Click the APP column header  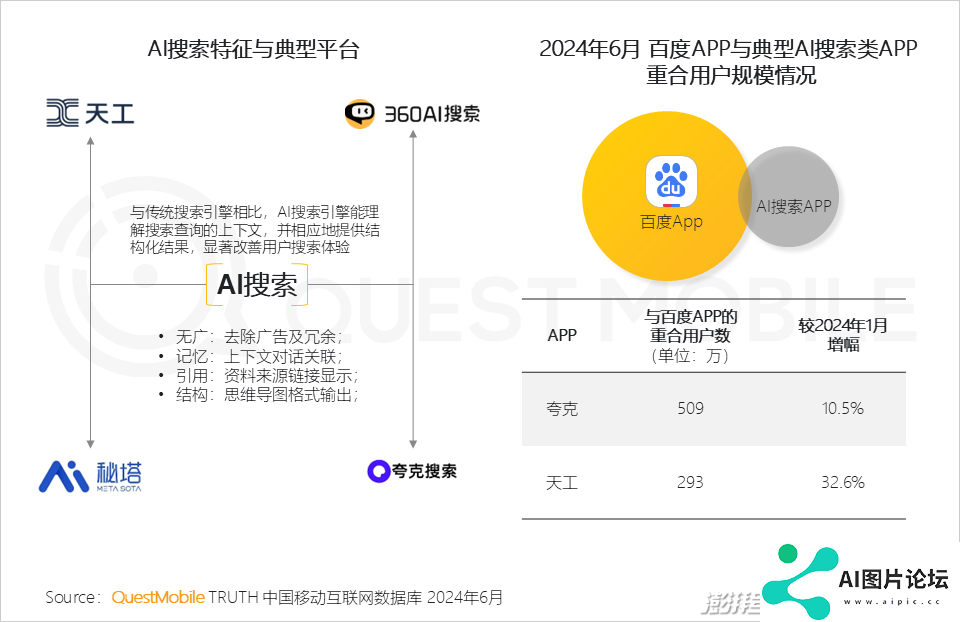pos(562,335)
